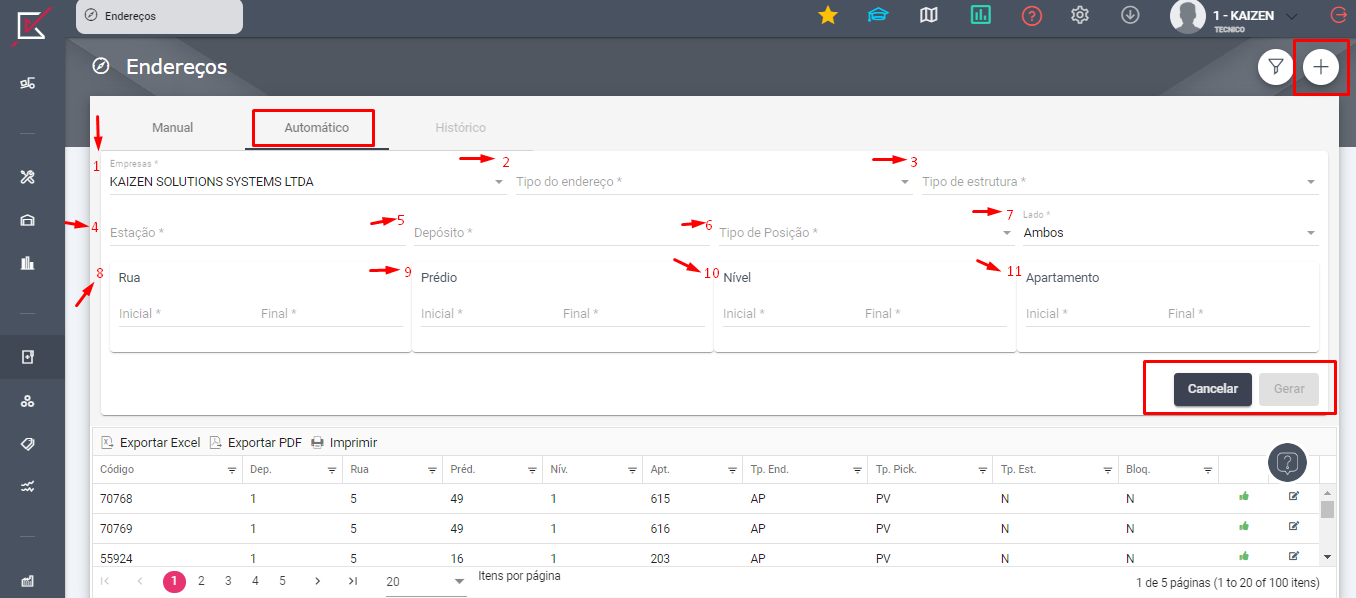
Task: Open the Tipo de estrutura dropdown
Action: pyautogui.click(x=1120, y=182)
